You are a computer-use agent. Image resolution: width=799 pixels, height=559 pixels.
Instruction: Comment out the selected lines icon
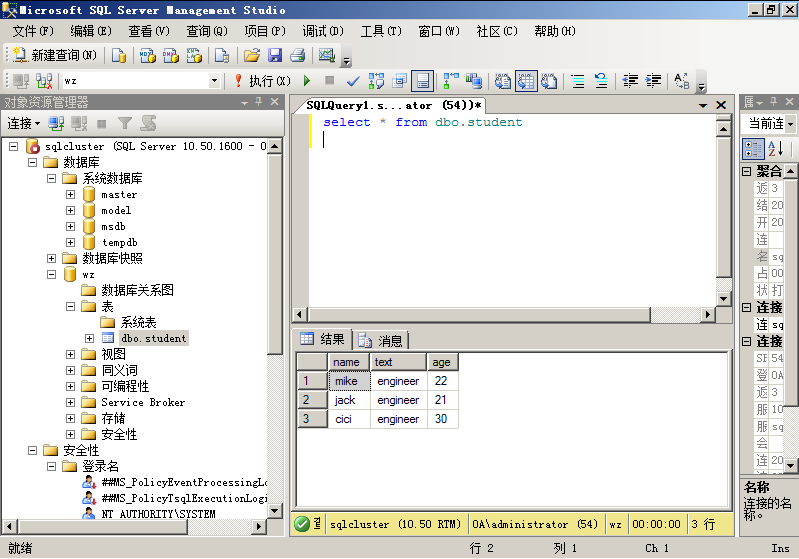point(578,81)
